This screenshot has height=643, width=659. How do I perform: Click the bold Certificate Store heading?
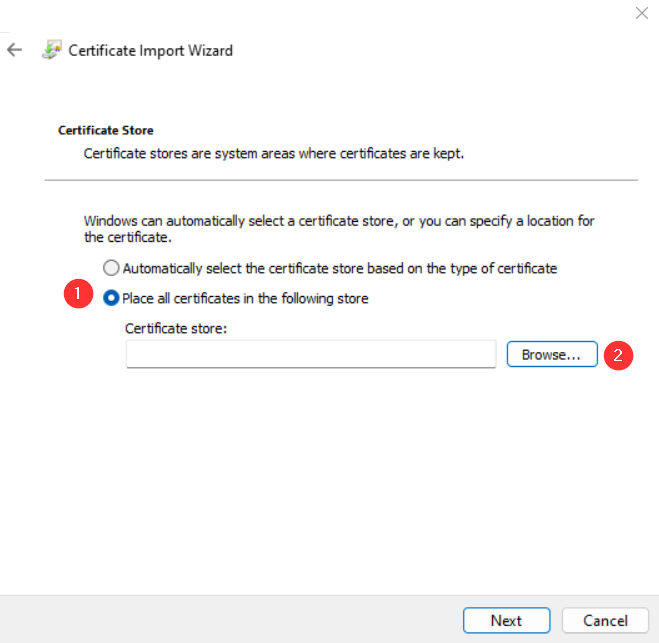[105, 130]
